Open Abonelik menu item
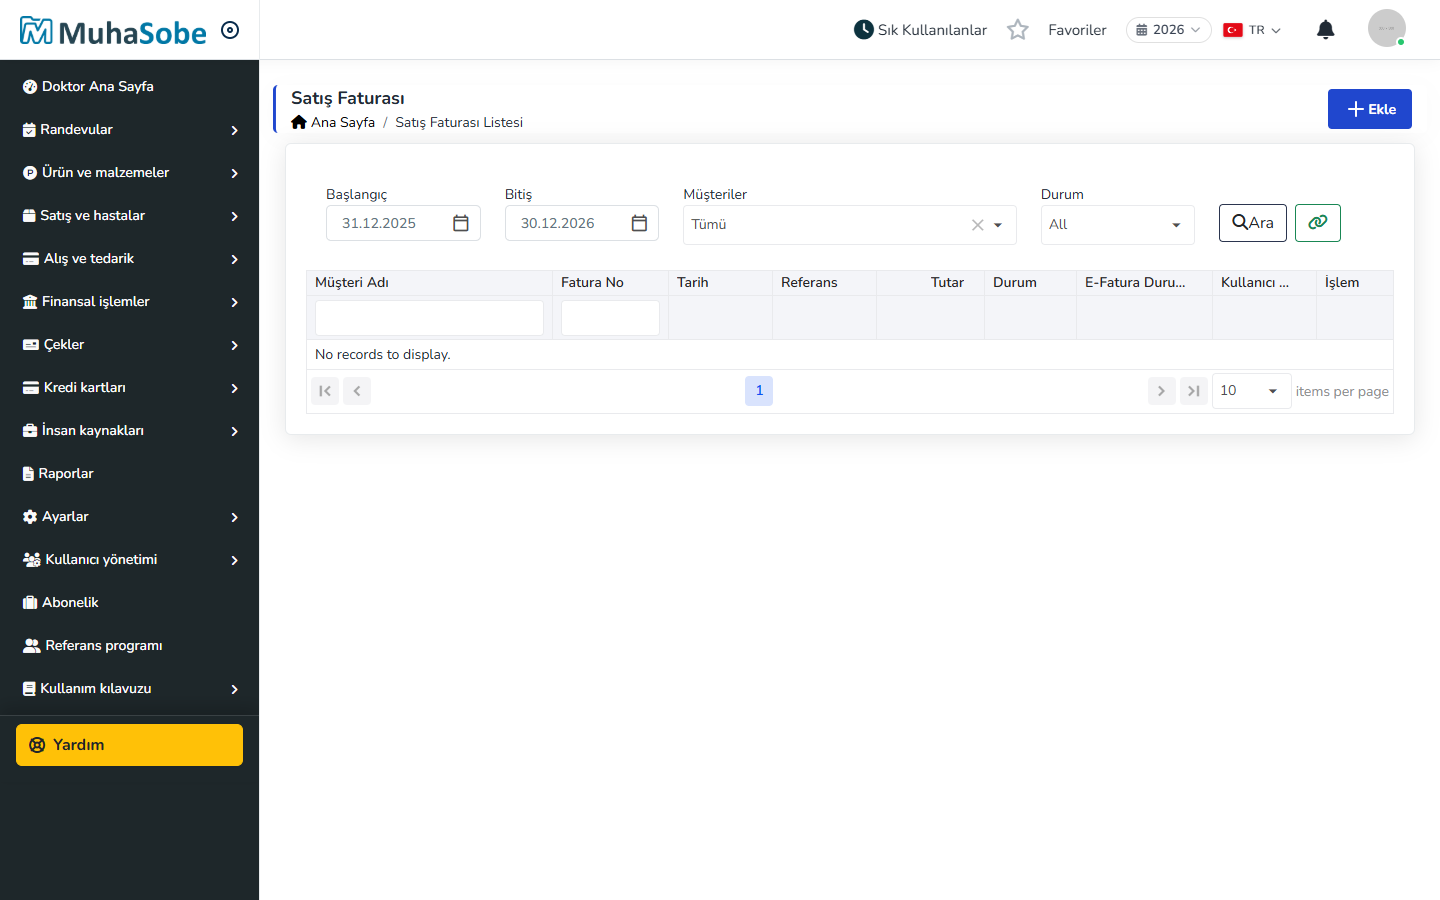This screenshot has height=900, width=1440. 130,603
